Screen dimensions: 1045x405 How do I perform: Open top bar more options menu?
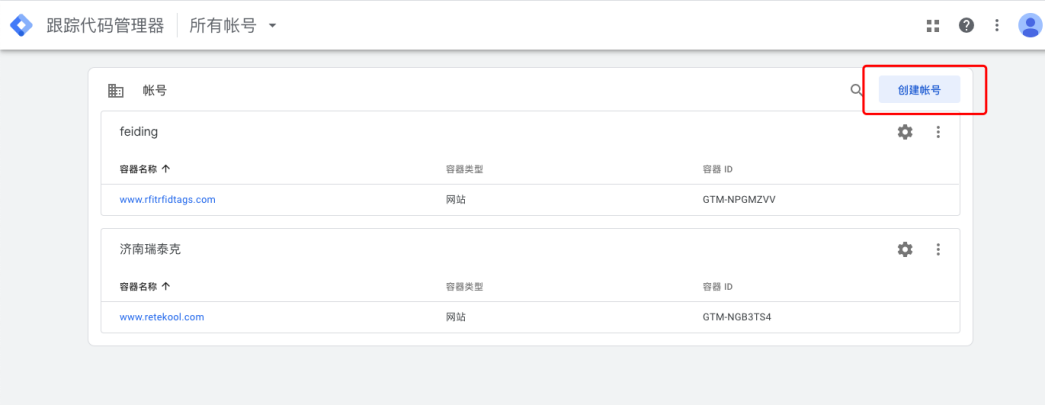[997, 26]
